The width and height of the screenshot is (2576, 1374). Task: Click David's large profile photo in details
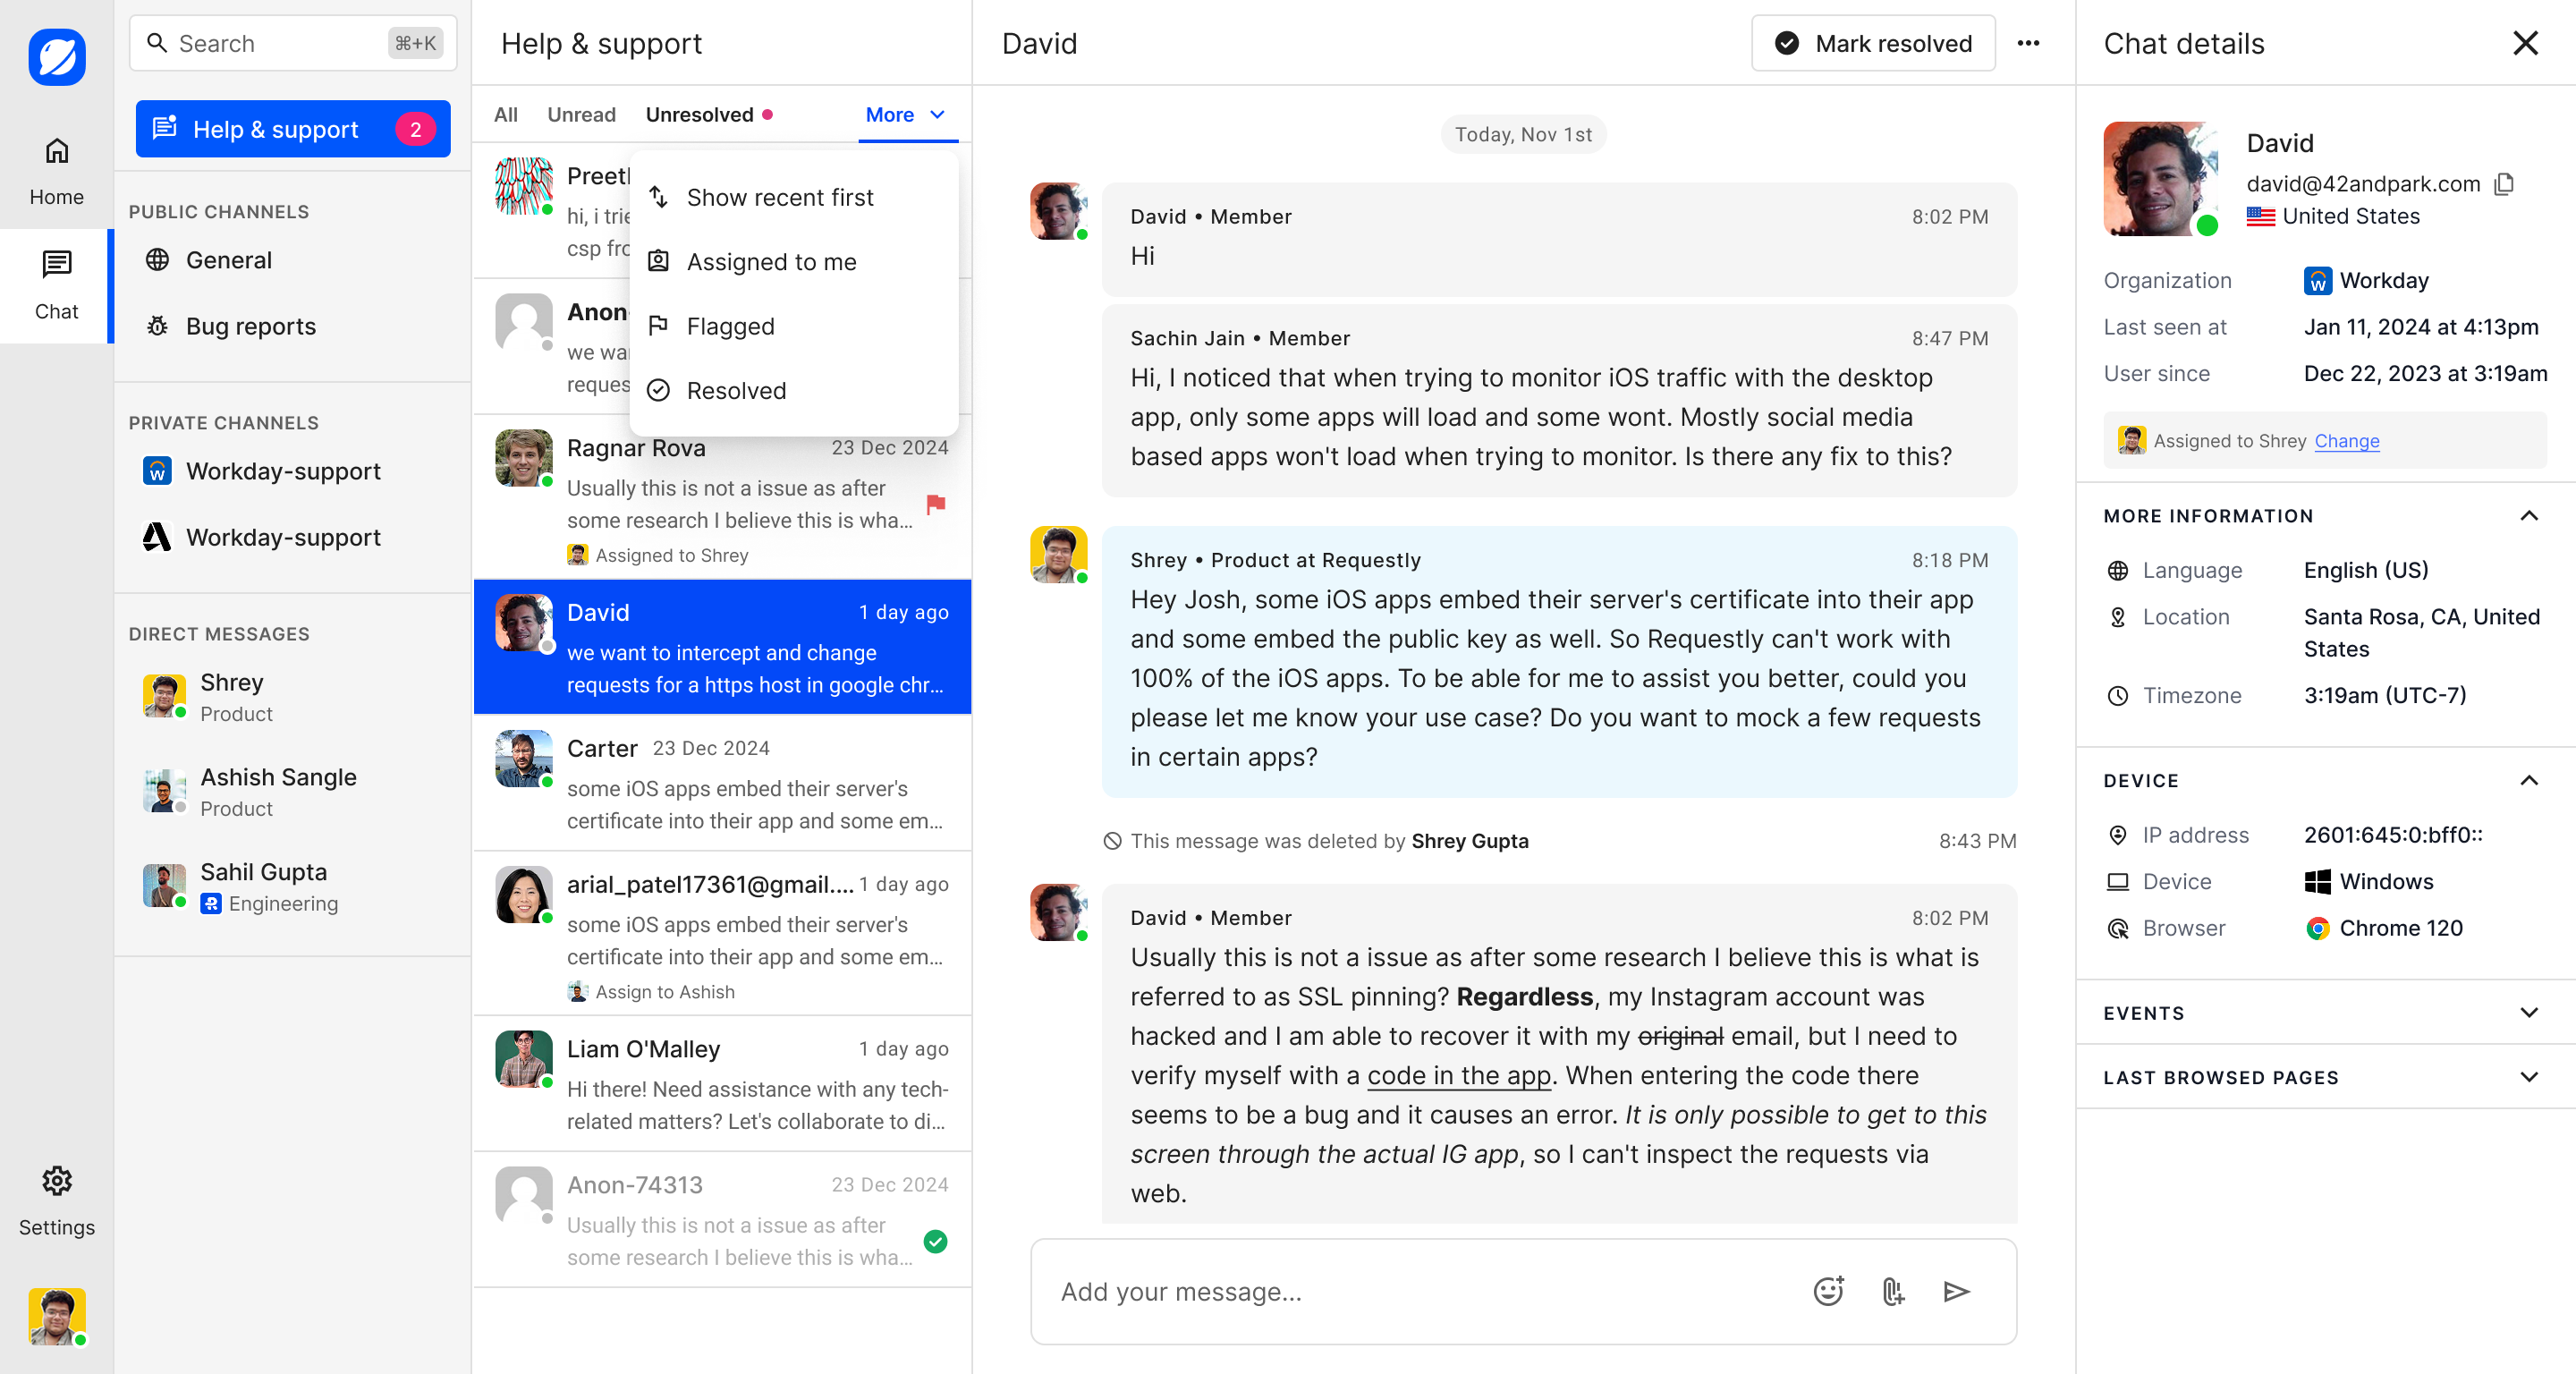2160,179
